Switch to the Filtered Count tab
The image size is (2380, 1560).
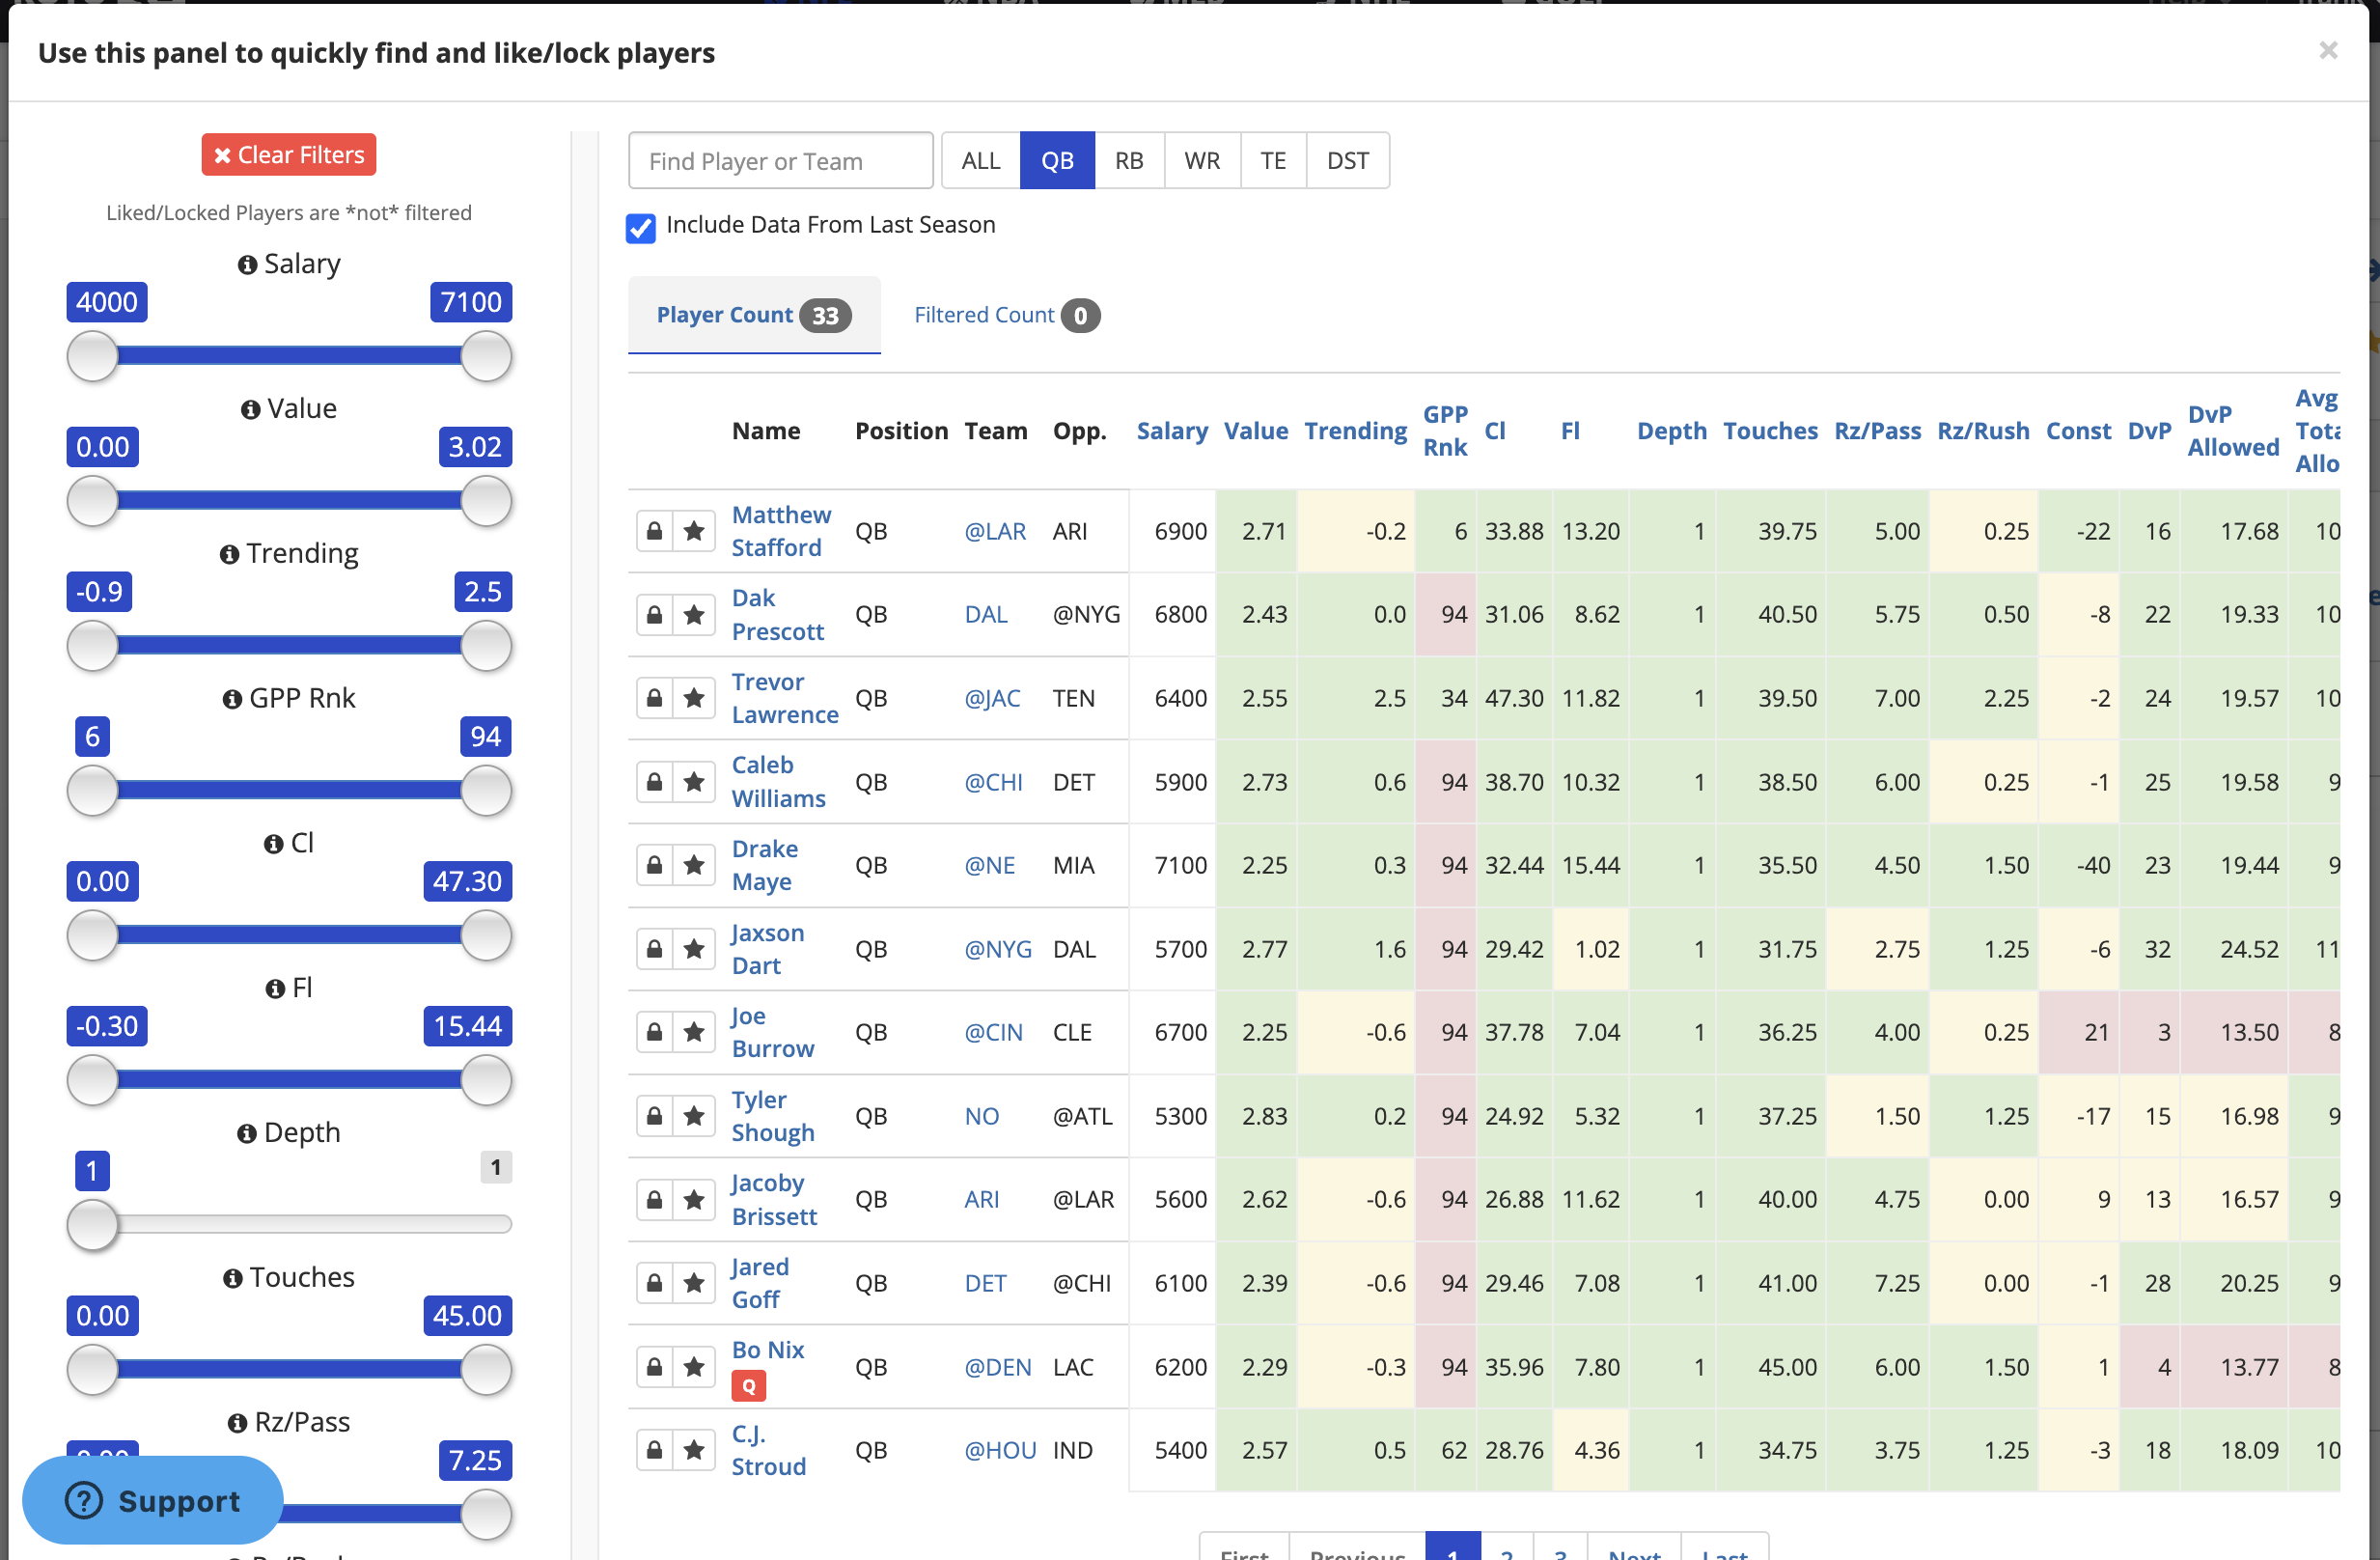coord(1006,315)
